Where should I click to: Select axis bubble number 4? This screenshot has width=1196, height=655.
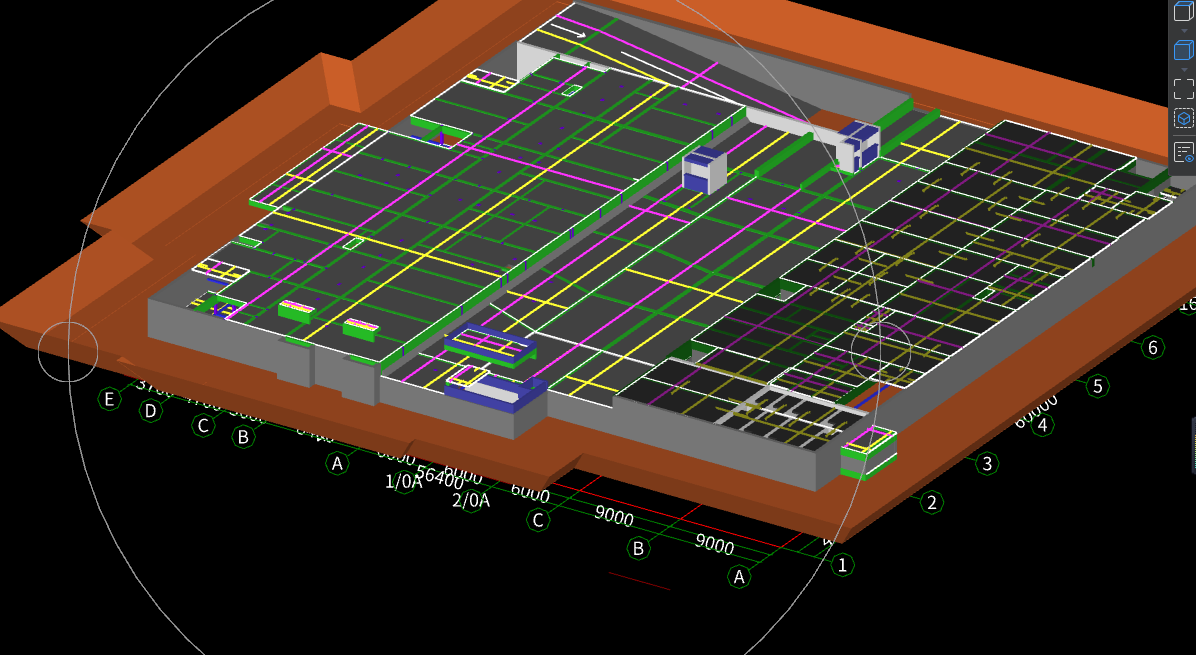[x=1043, y=425]
